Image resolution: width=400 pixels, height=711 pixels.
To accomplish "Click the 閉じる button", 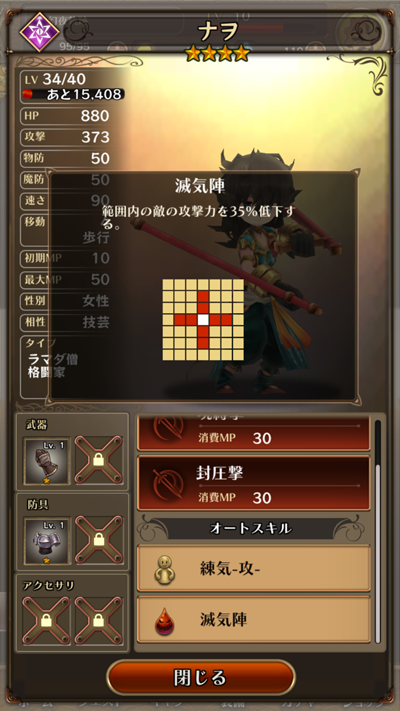I will click(x=201, y=678).
